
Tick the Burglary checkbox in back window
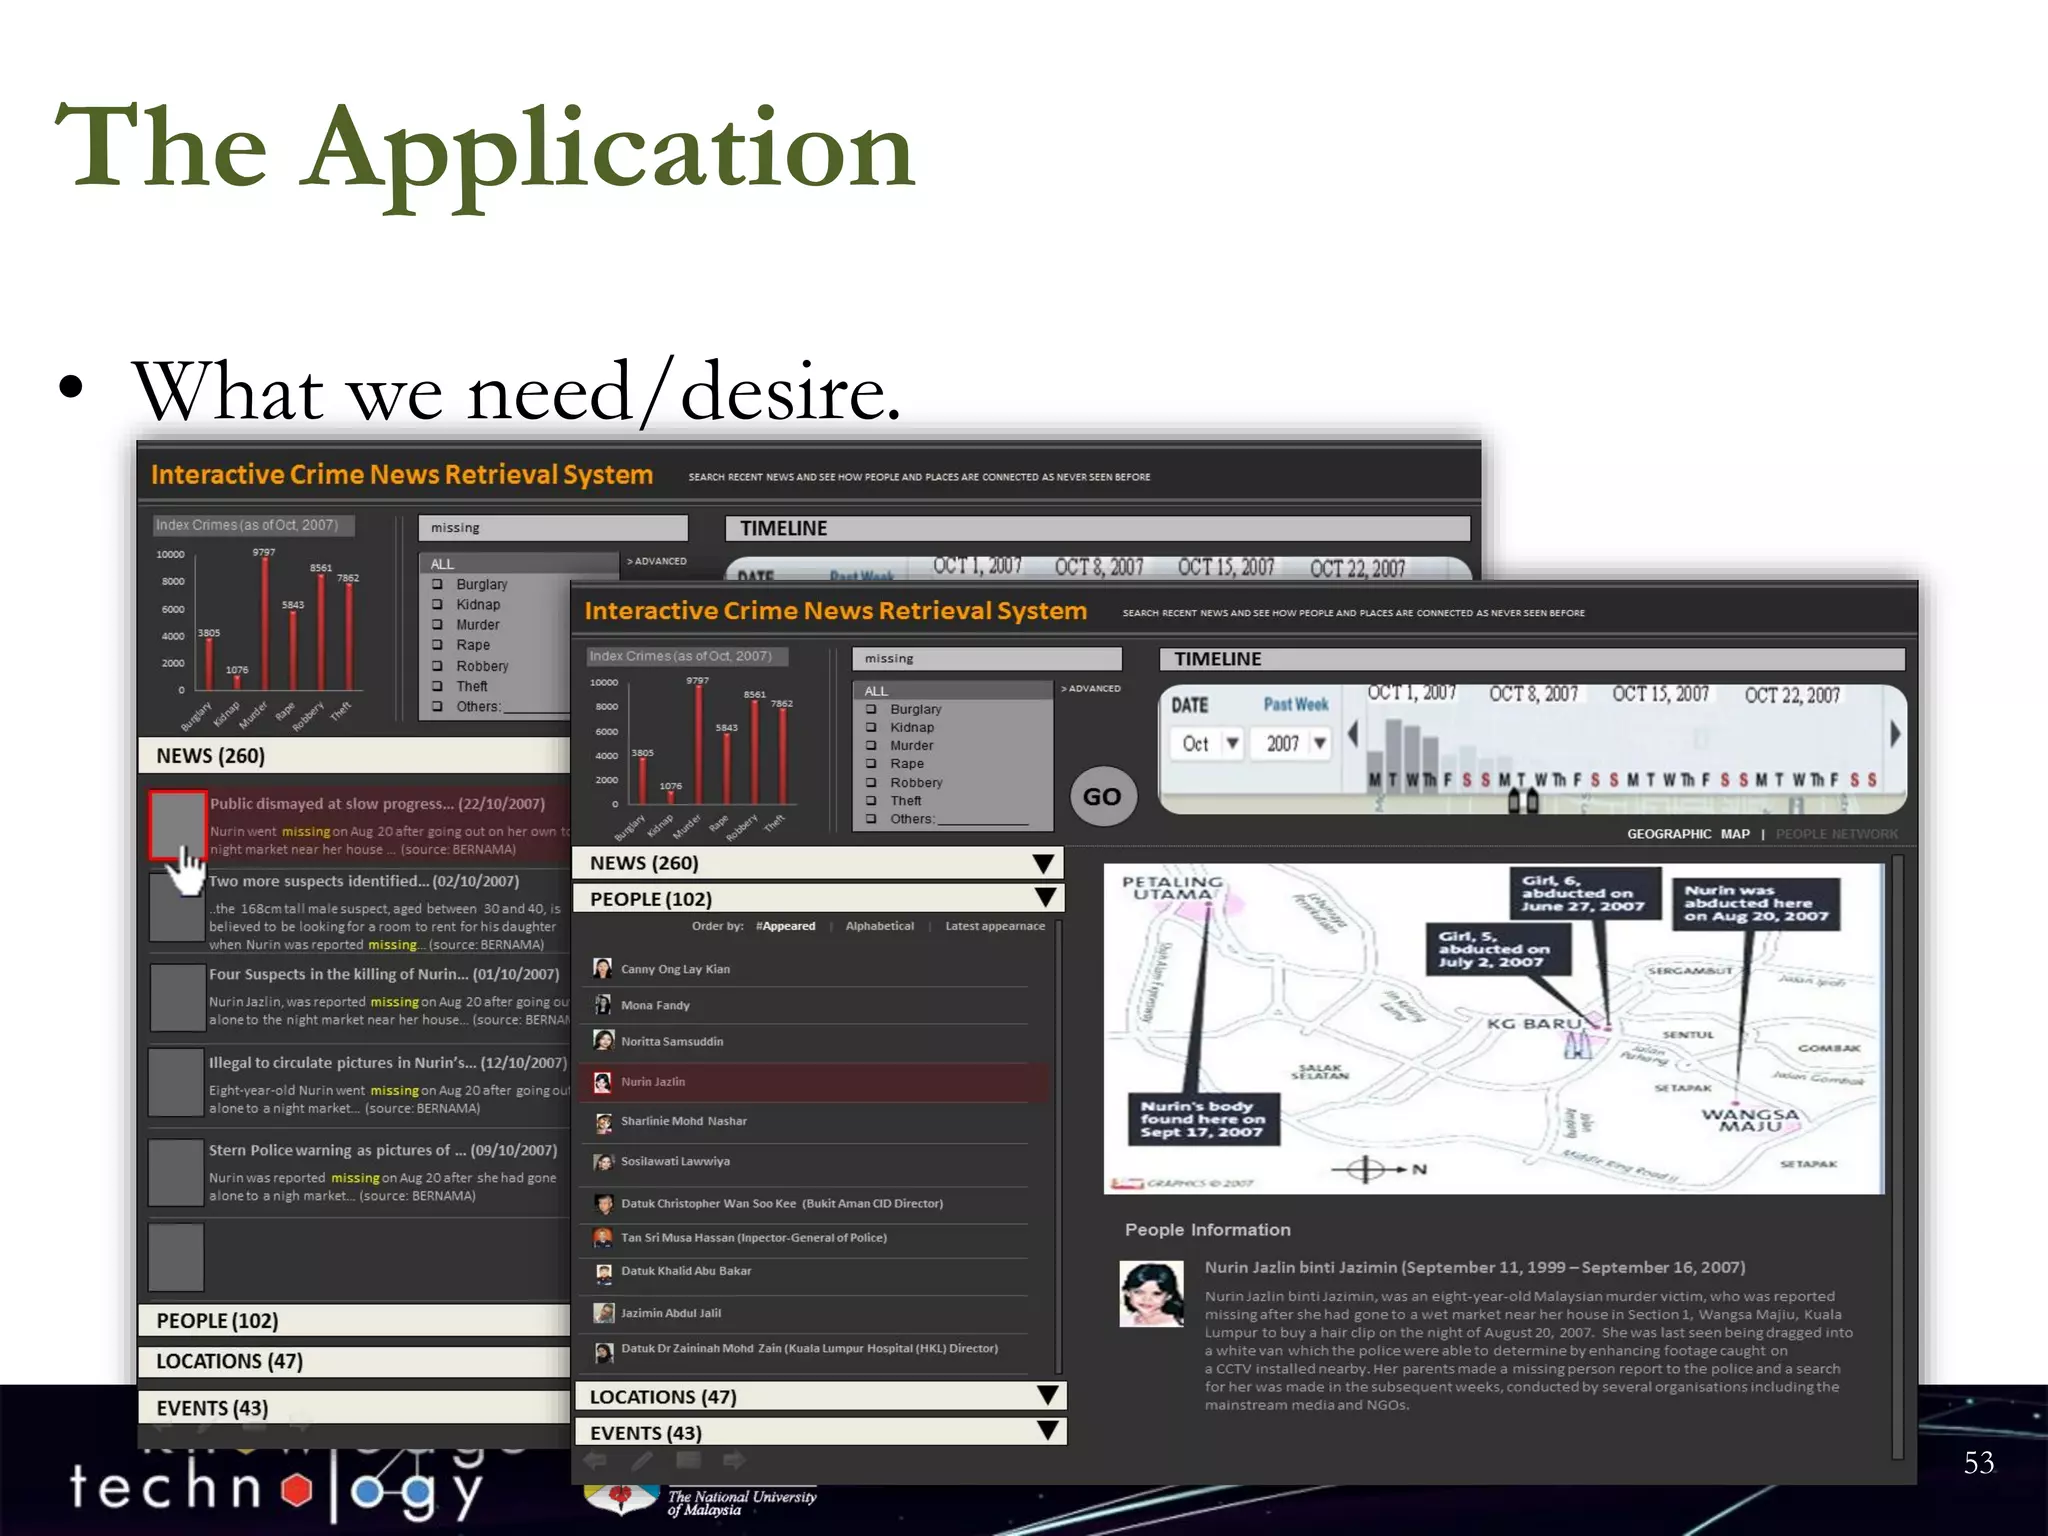pyautogui.click(x=437, y=584)
